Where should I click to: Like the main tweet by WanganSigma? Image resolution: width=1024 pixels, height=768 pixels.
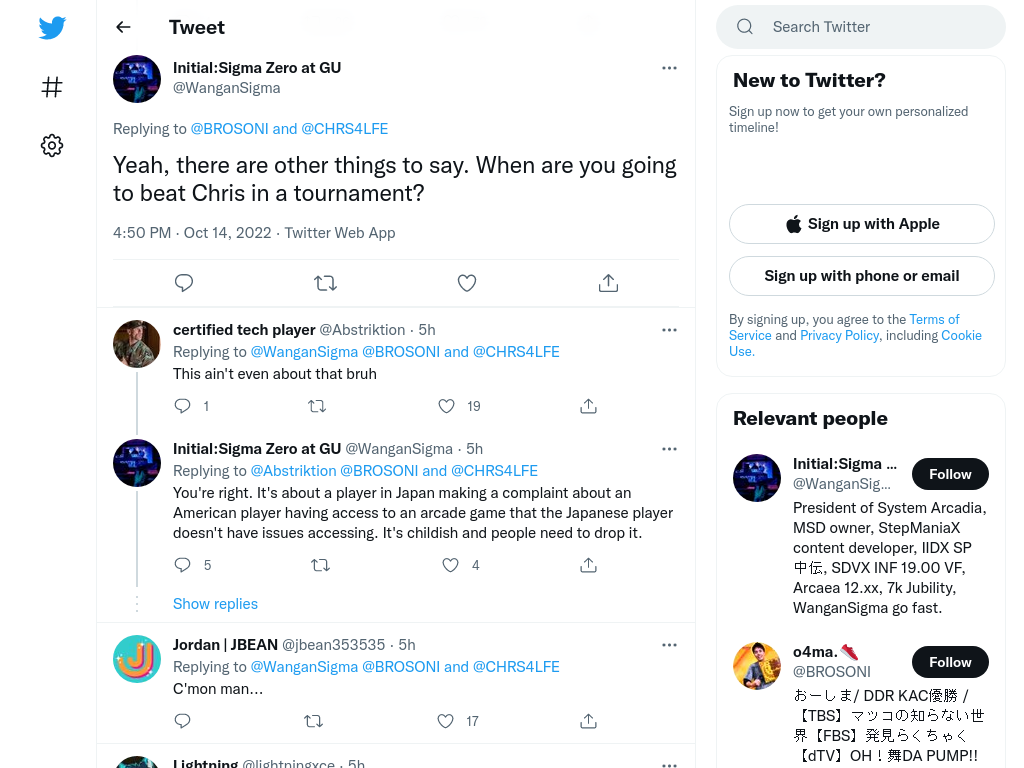point(467,283)
